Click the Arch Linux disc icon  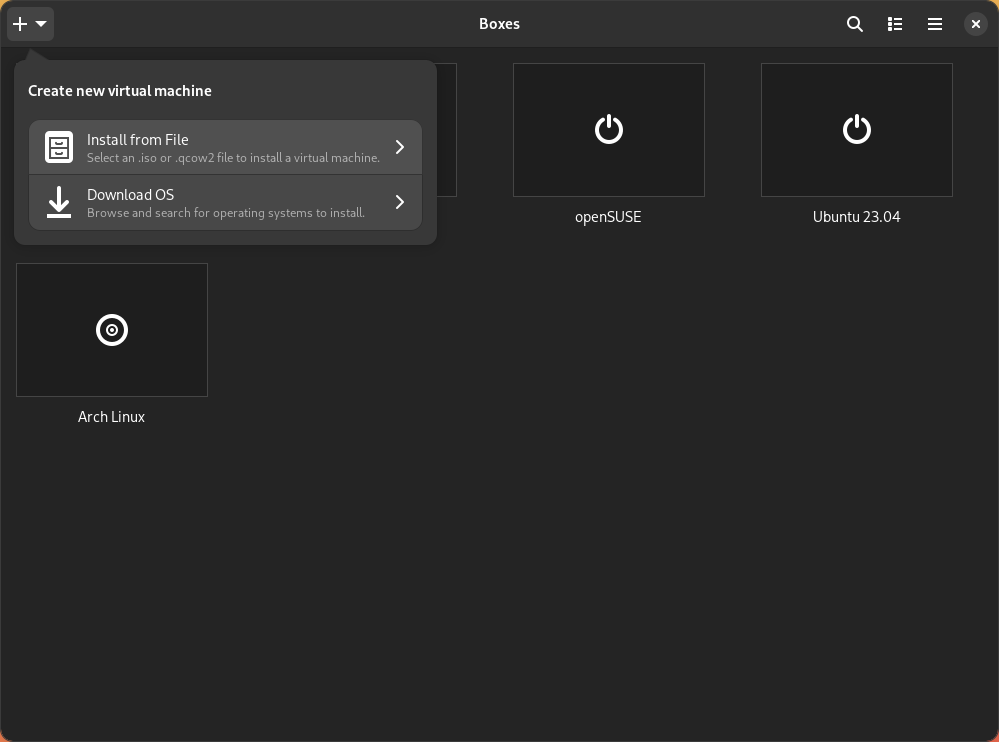tap(111, 330)
